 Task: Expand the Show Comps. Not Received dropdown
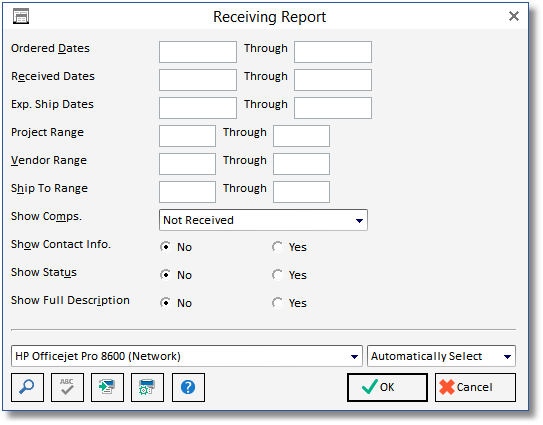(x=263, y=220)
